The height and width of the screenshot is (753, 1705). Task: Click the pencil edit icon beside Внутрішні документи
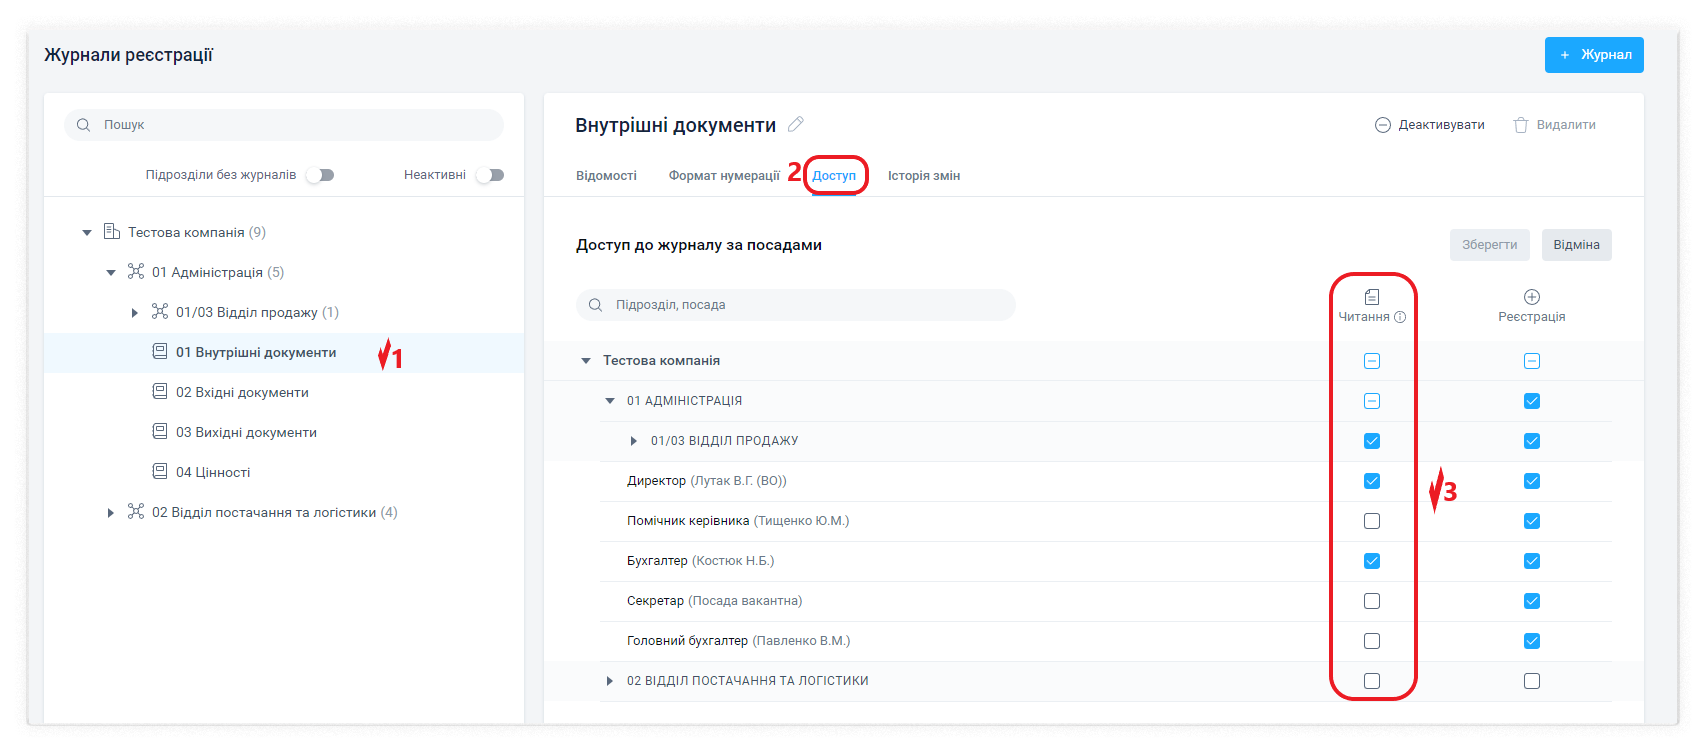pos(796,125)
